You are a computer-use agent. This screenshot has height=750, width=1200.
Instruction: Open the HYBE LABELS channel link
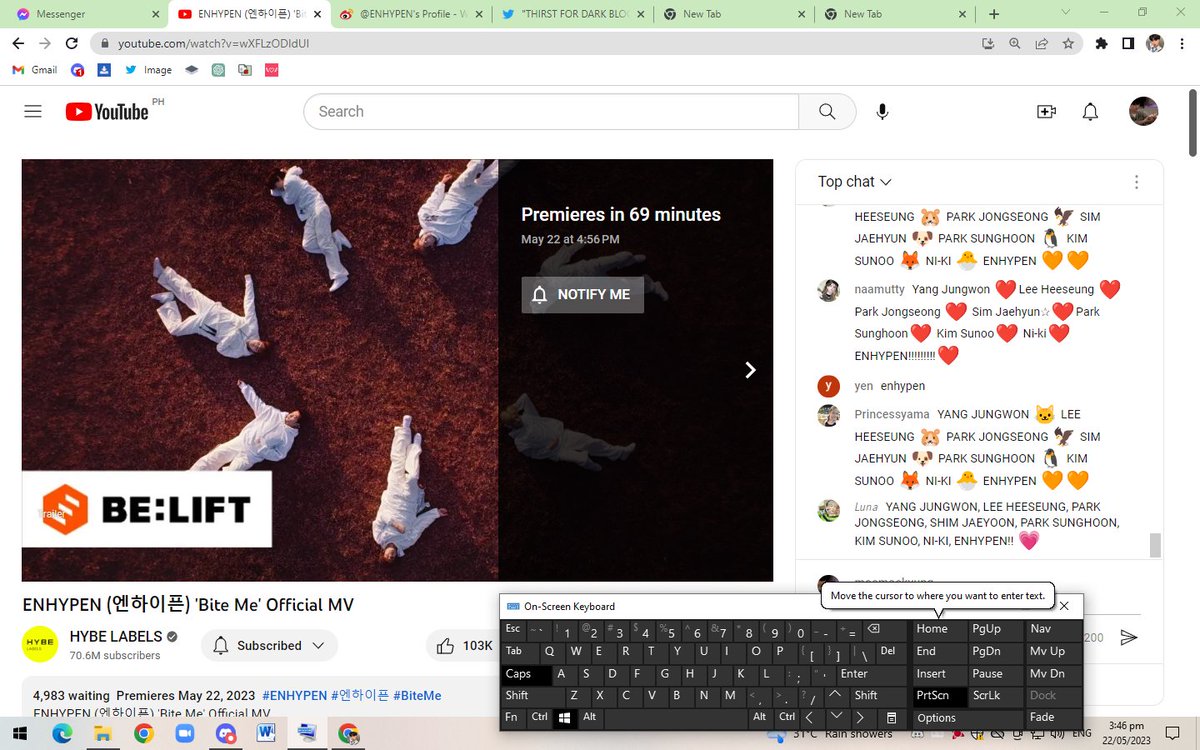point(116,637)
